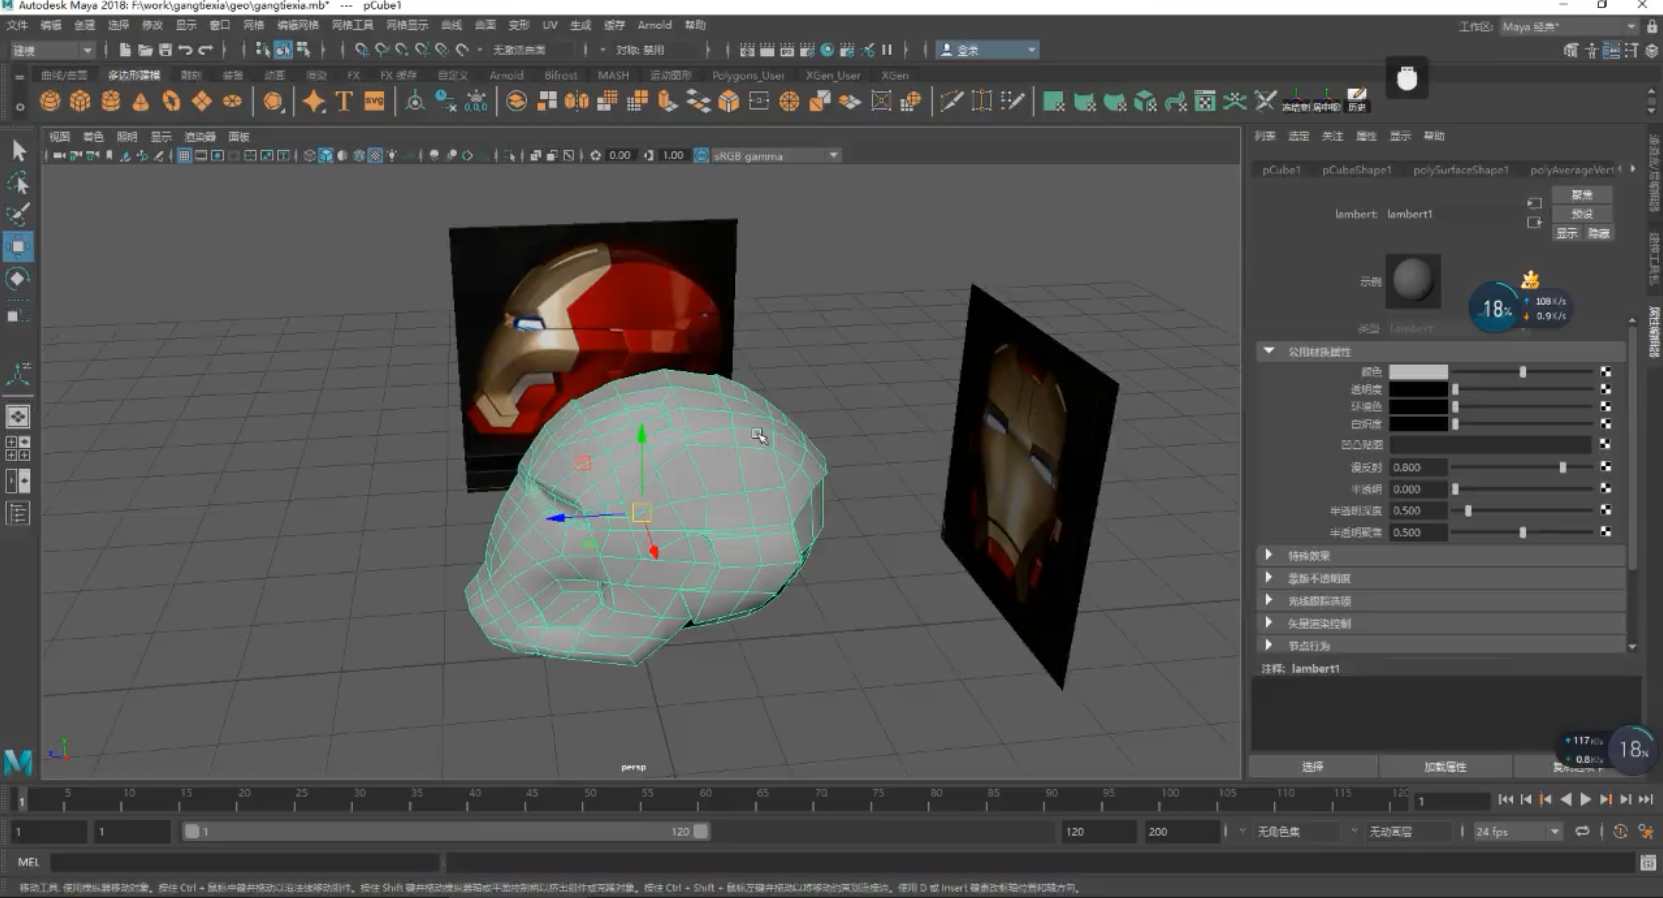Click the Center Pivot shelf icon

1326,100
